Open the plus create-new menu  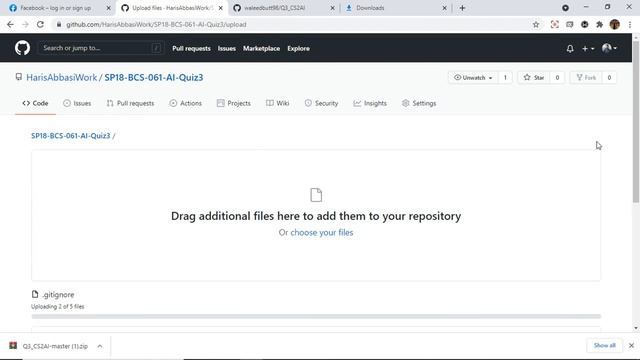click(588, 49)
